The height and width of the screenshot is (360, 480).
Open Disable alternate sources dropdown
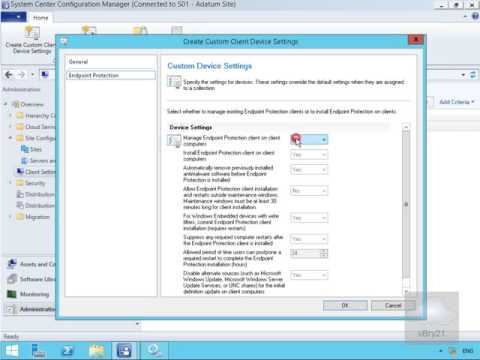click(x=309, y=275)
